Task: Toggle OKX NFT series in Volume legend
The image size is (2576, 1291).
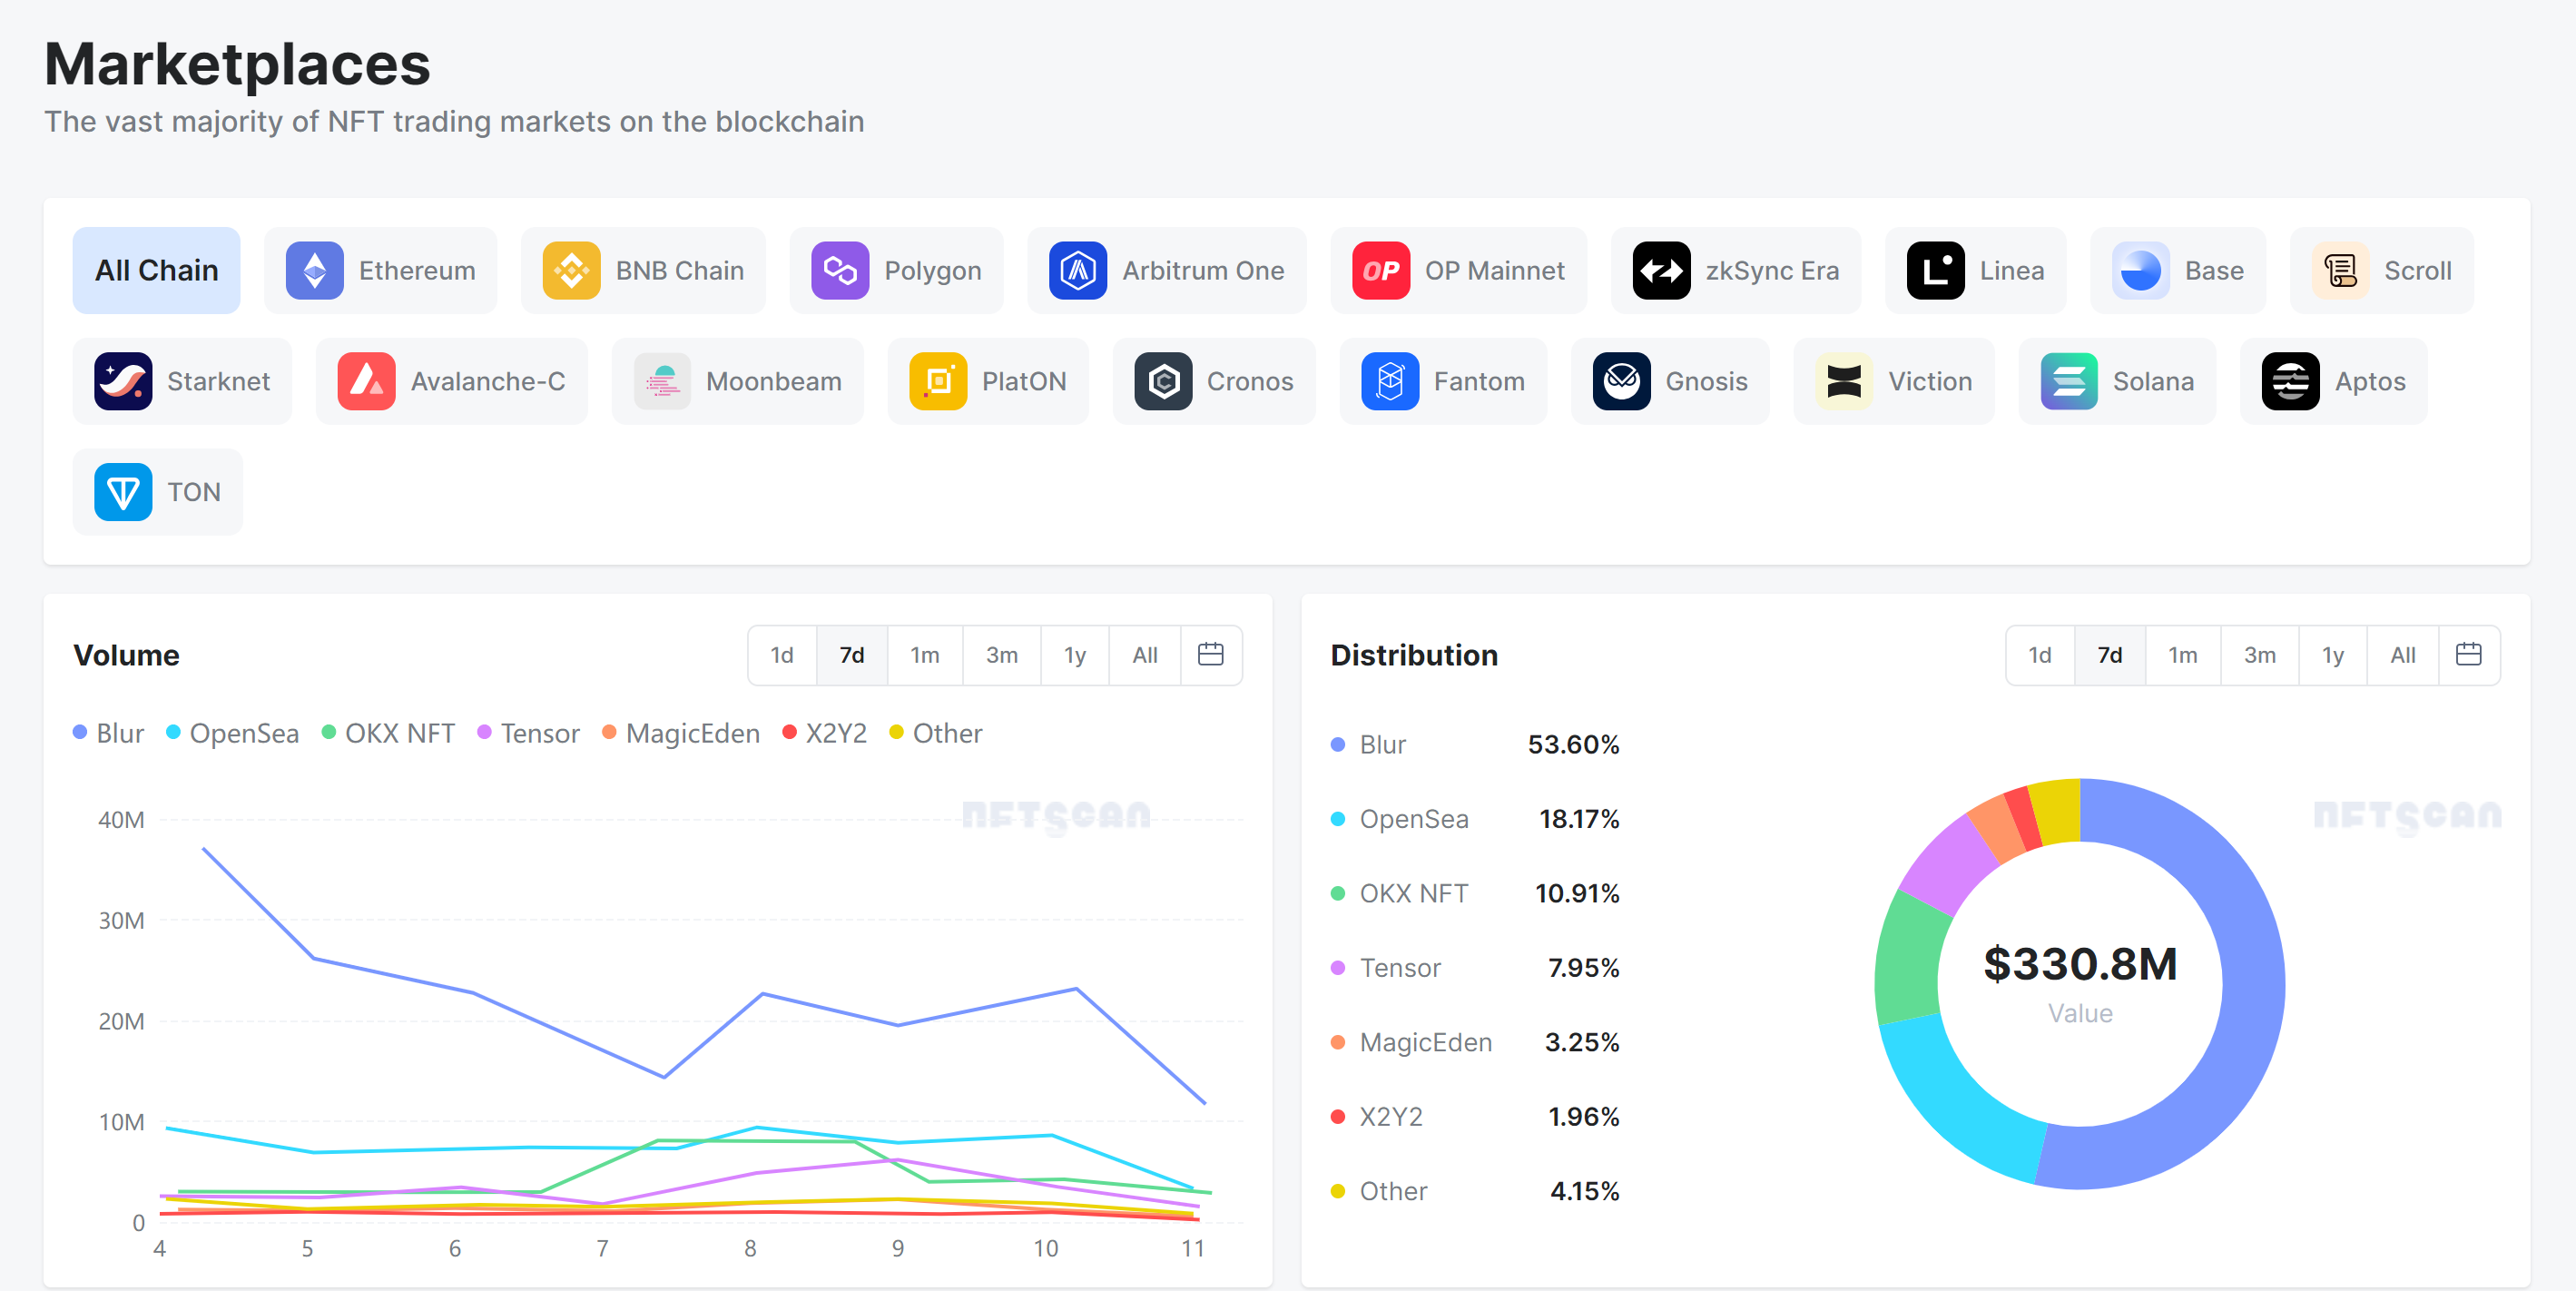Action: point(388,734)
